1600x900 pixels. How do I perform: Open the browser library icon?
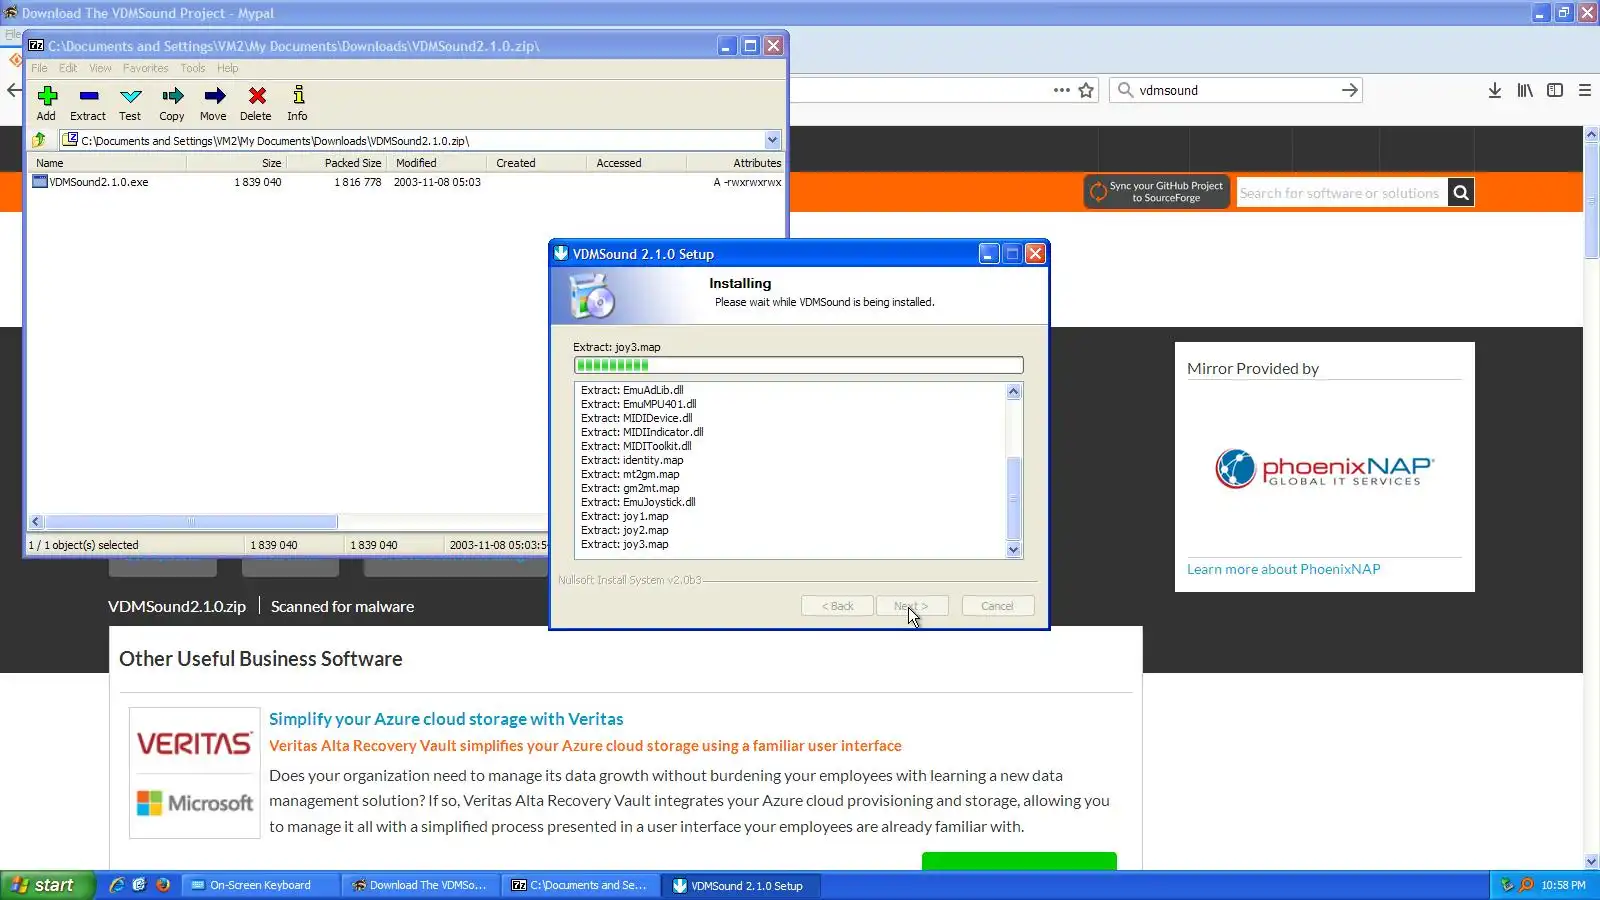(x=1525, y=90)
